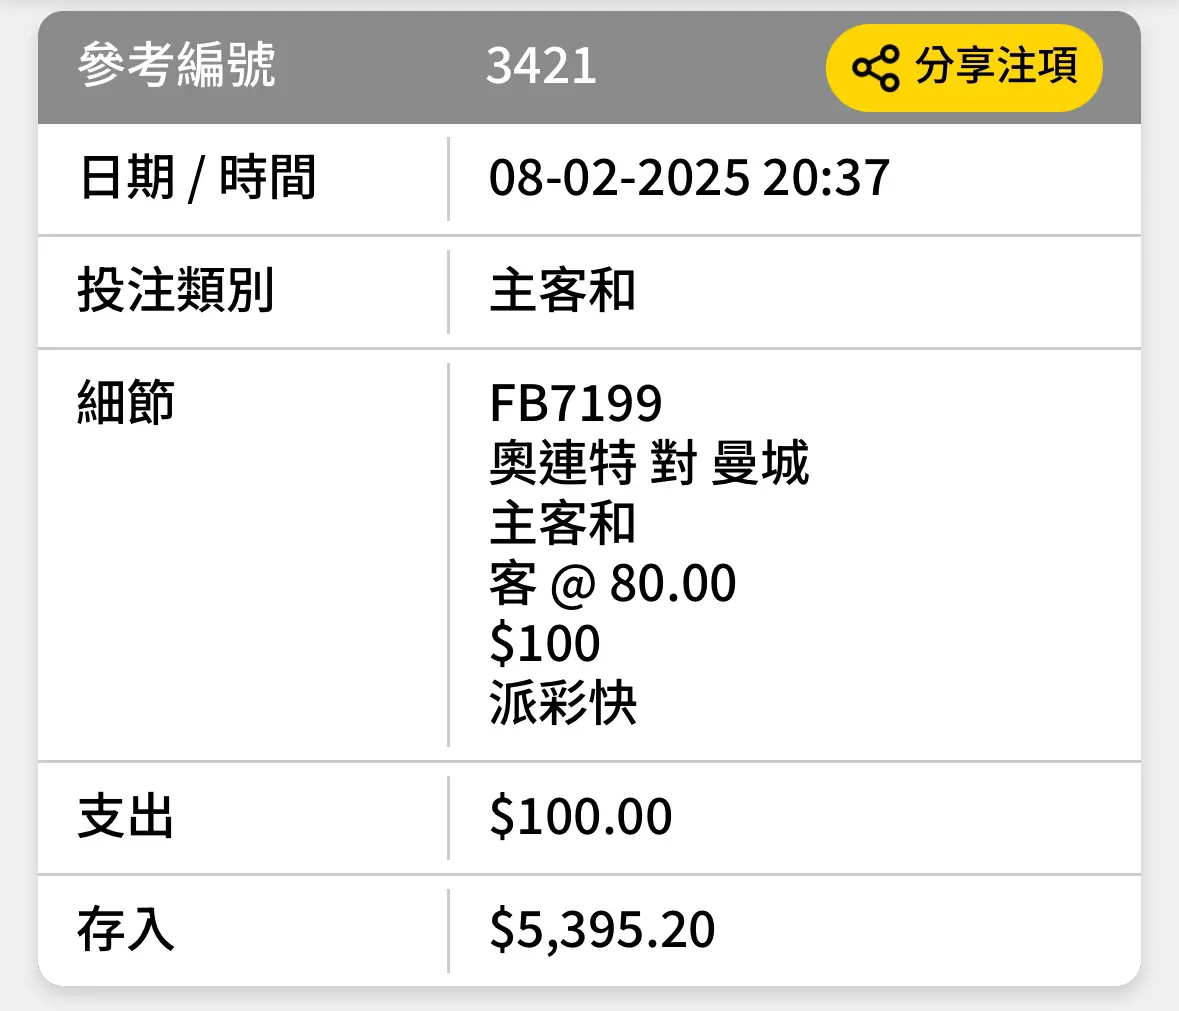Viewport: 1179px width, 1011px height.
Task: Click the odds line 客 @ 80.00
Action: pyautogui.click(x=612, y=583)
